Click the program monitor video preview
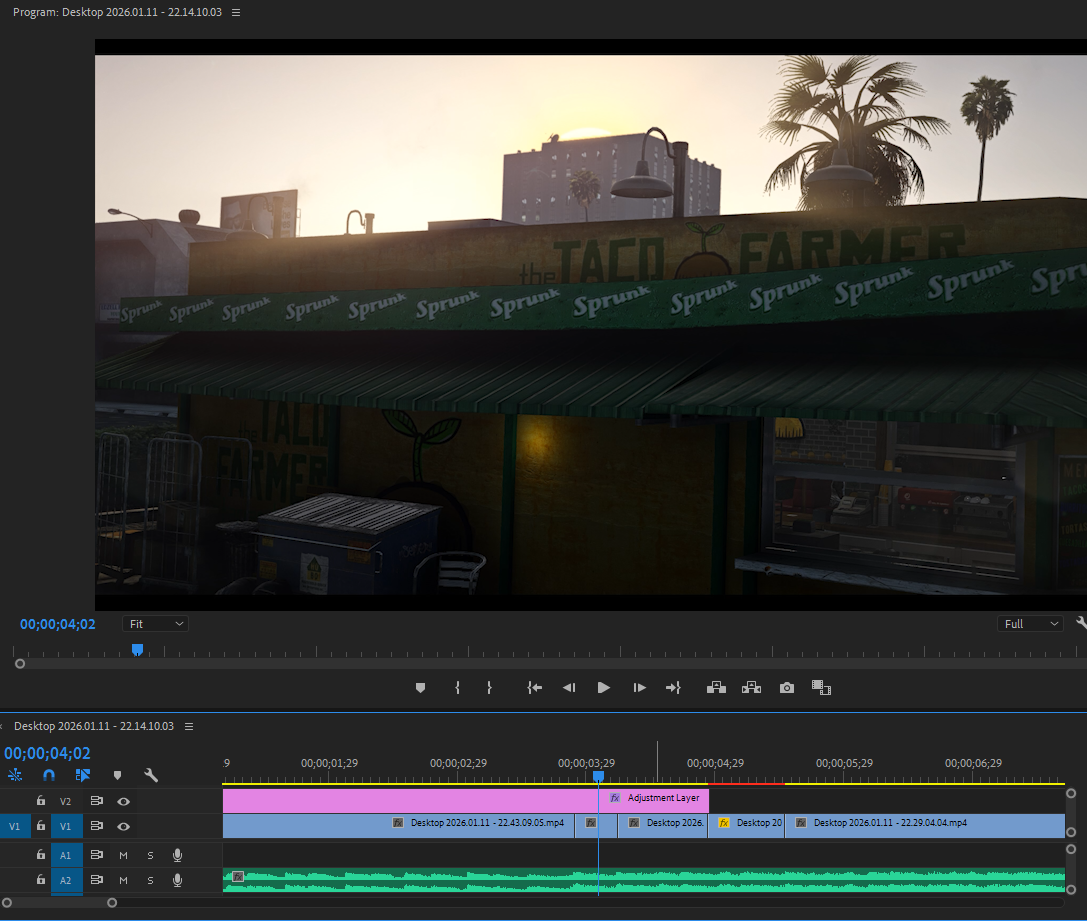1087x921 pixels. 591,324
